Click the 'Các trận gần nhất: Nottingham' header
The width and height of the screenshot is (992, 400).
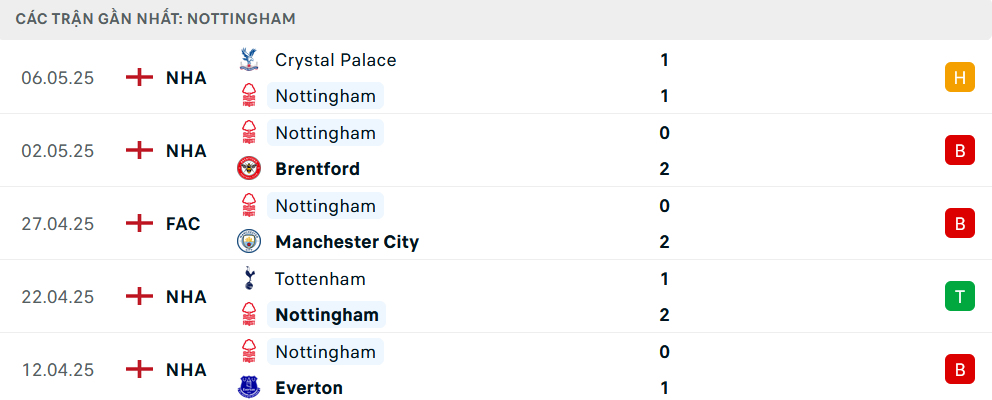[156, 19]
